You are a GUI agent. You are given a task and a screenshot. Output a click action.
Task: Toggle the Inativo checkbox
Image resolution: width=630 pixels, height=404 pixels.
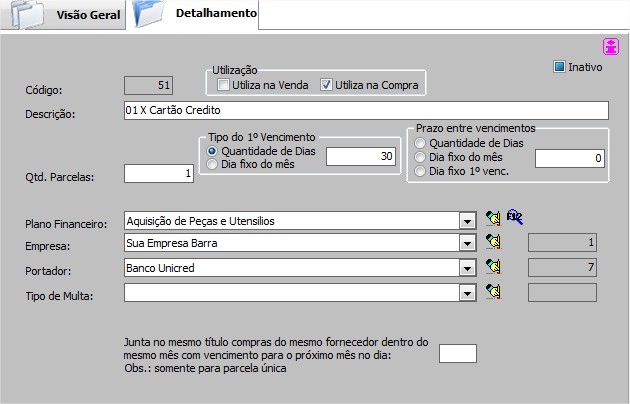click(560, 67)
